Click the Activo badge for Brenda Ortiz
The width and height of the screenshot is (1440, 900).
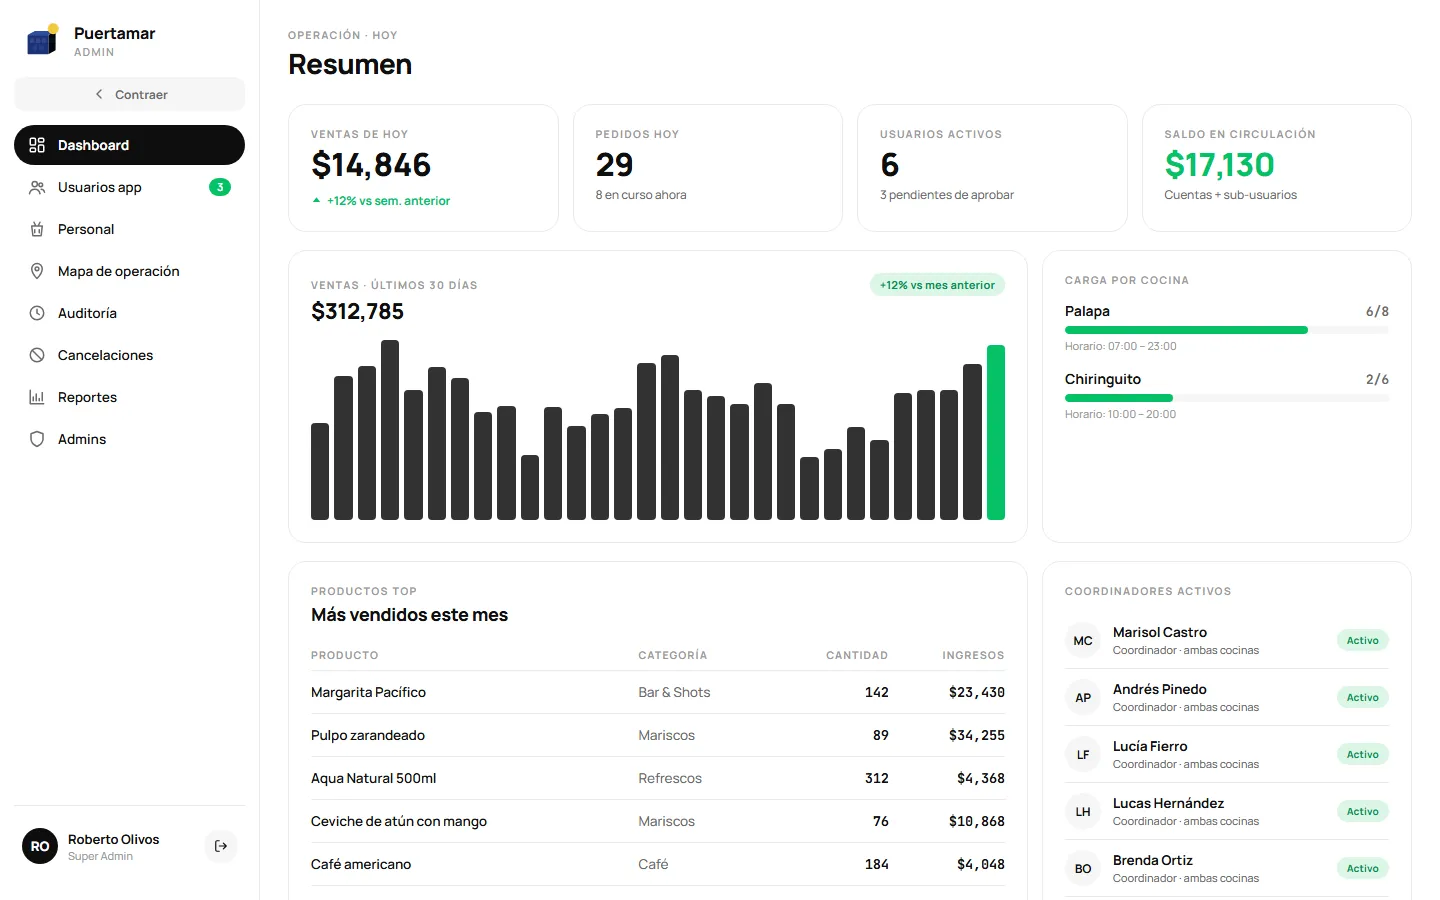click(x=1362, y=868)
